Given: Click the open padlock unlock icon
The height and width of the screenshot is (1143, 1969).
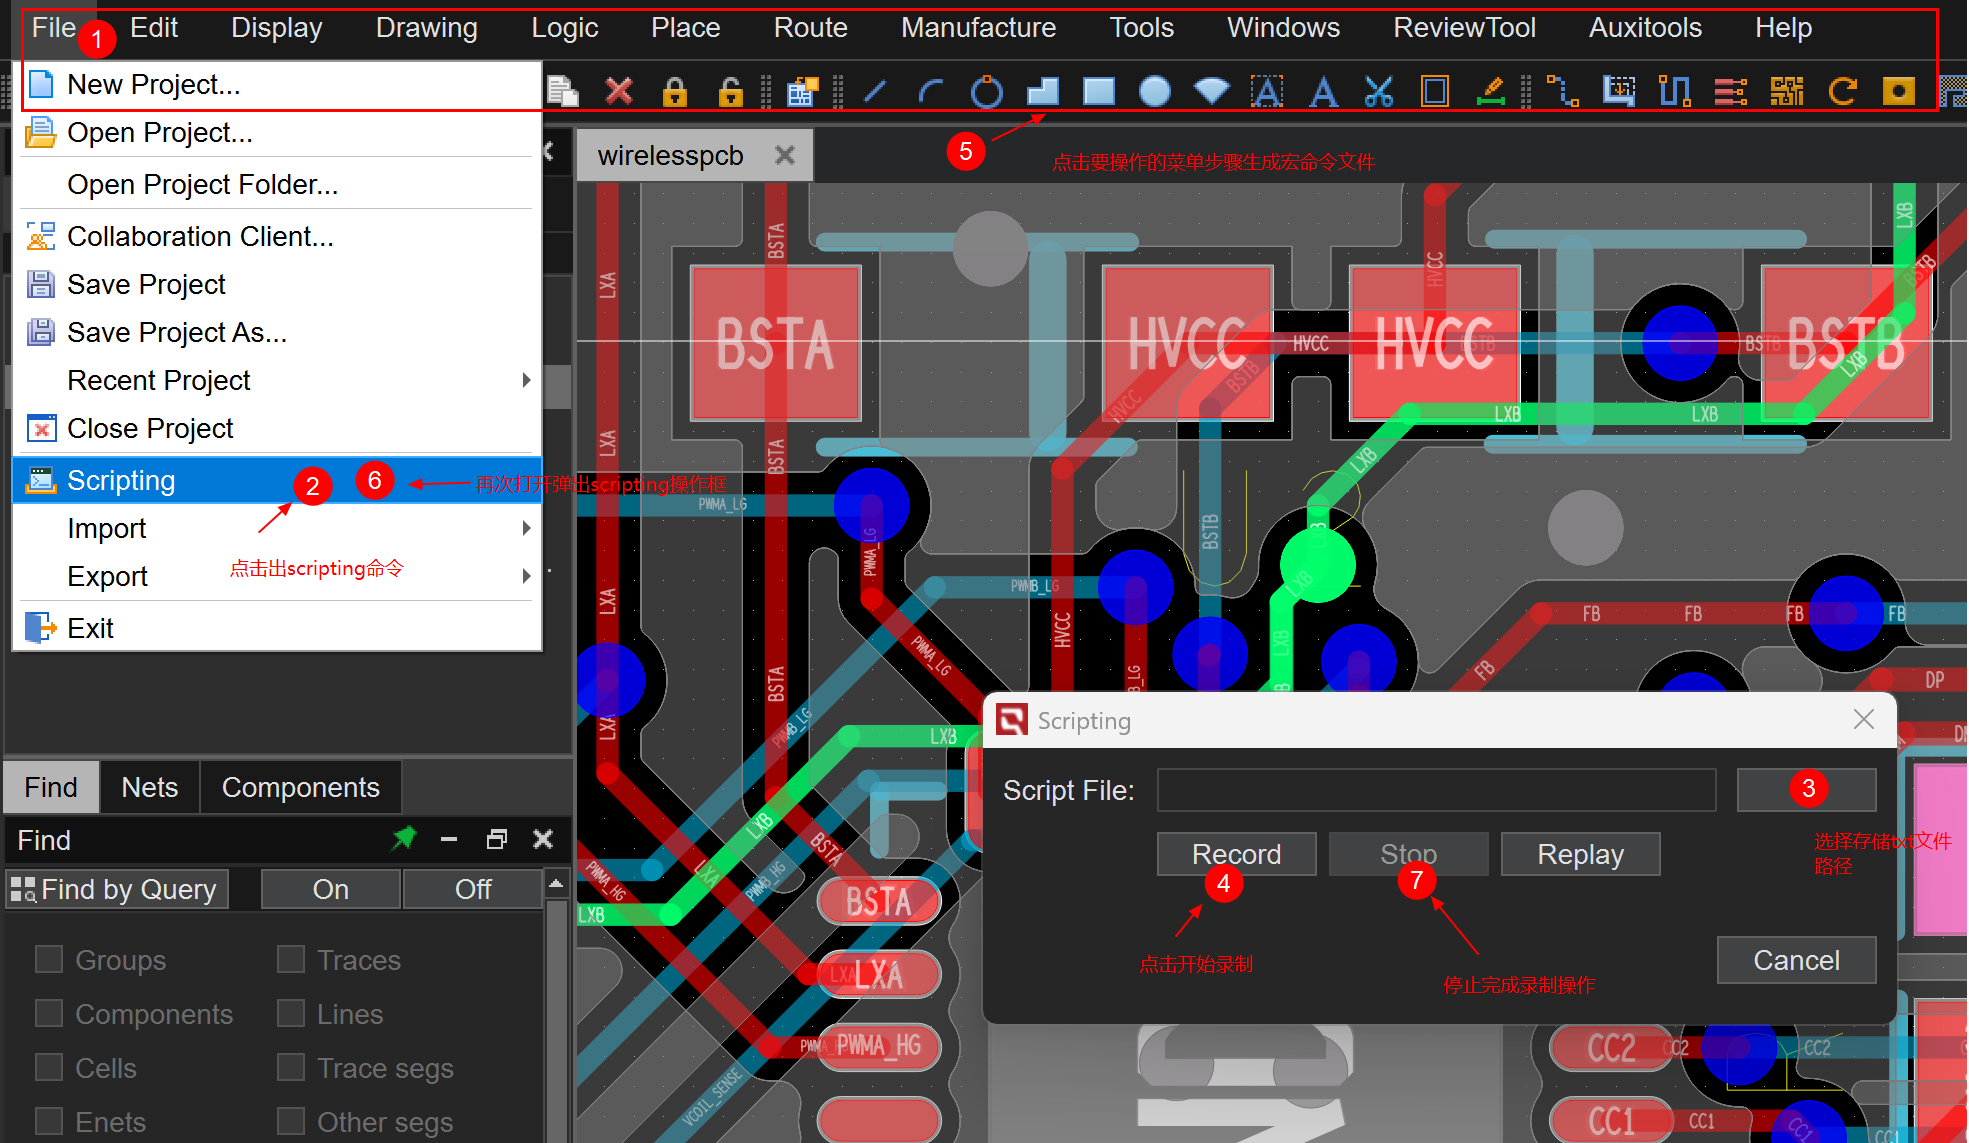Looking at the screenshot, I should [x=731, y=92].
